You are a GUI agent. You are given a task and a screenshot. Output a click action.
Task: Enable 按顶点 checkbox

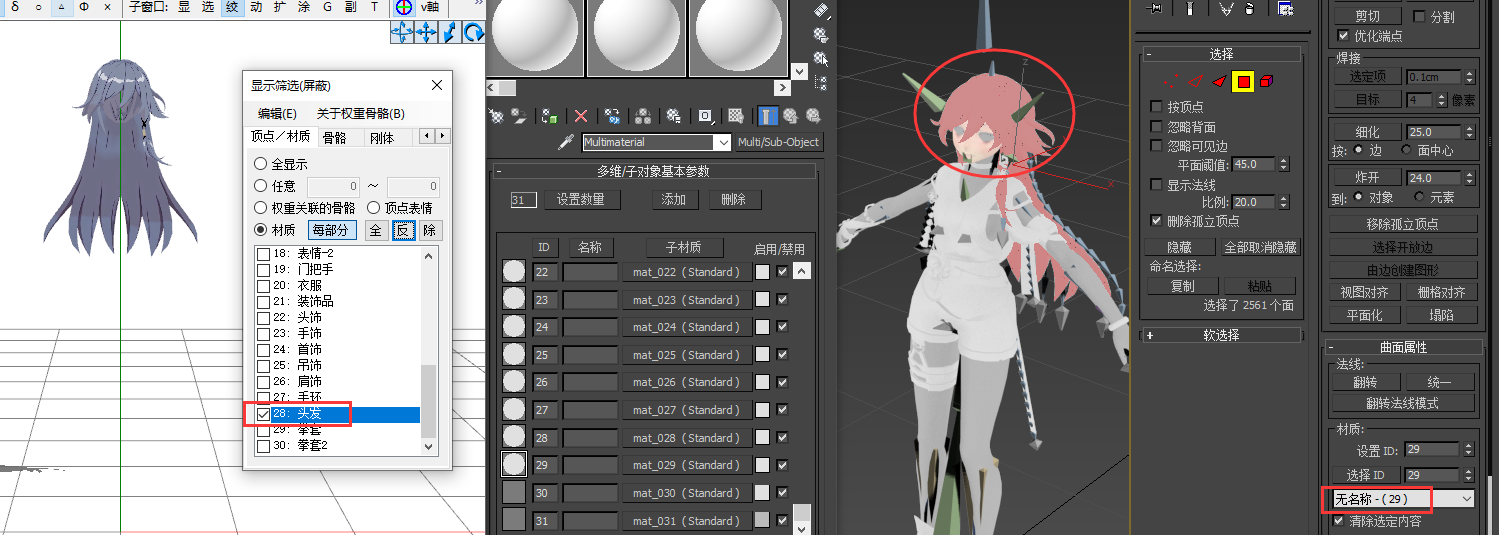[x=1157, y=107]
